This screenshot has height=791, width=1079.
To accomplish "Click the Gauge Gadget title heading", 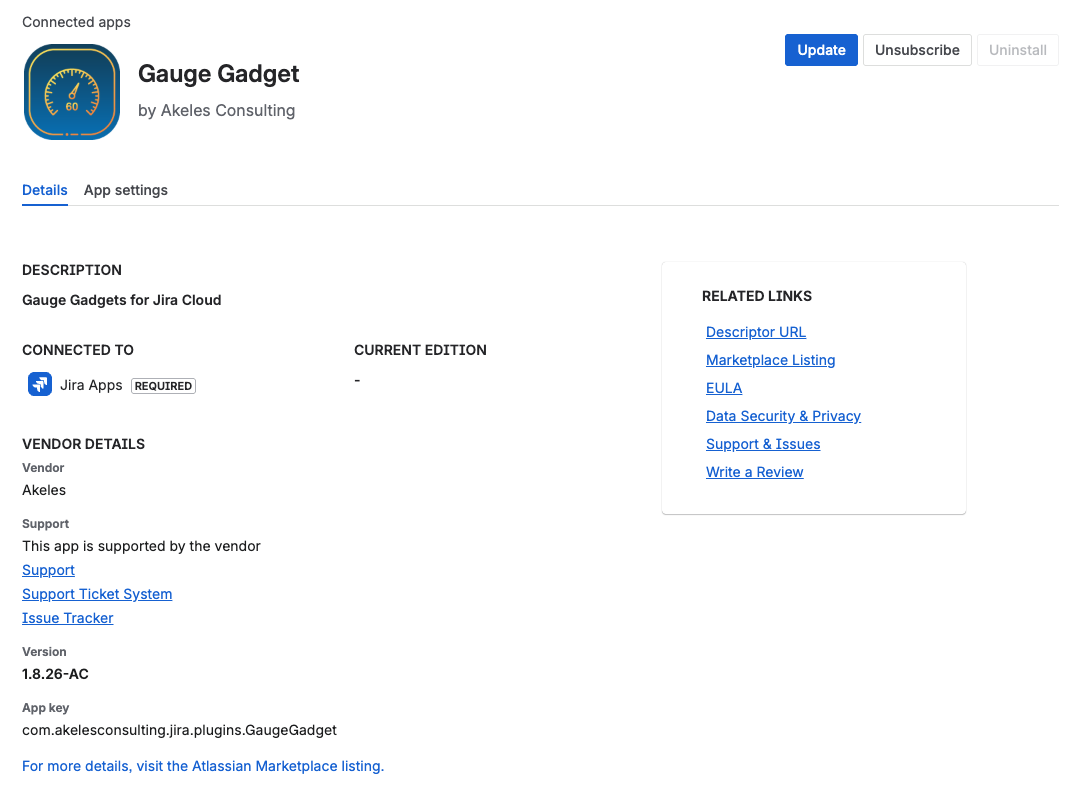I will point(218,74).
